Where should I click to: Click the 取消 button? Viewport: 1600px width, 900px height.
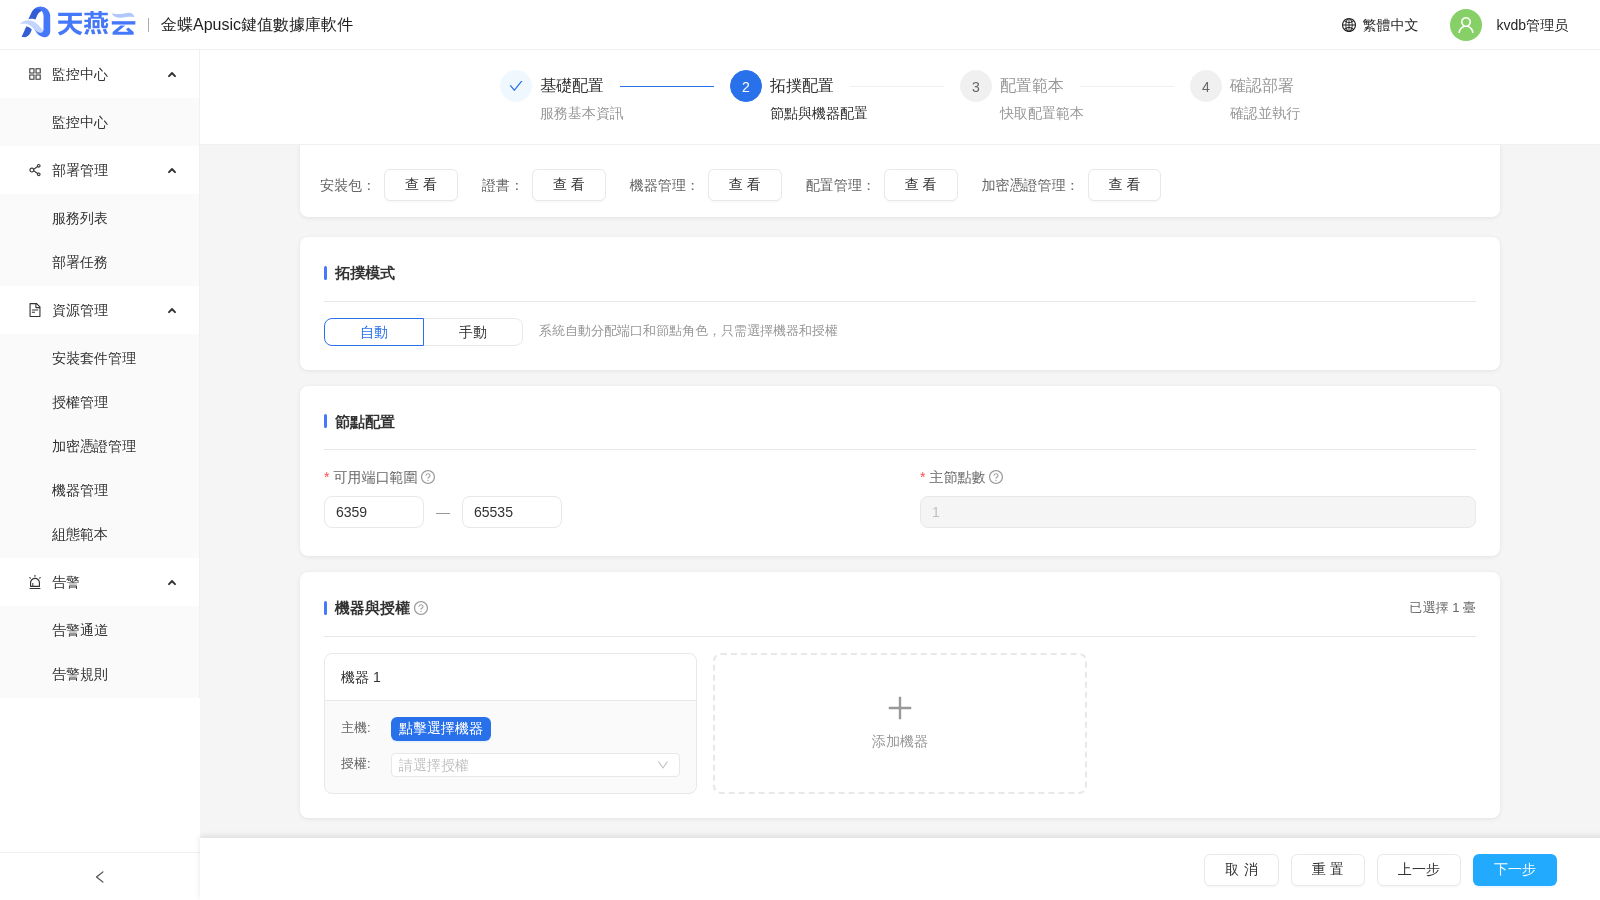pos(1241,870)
